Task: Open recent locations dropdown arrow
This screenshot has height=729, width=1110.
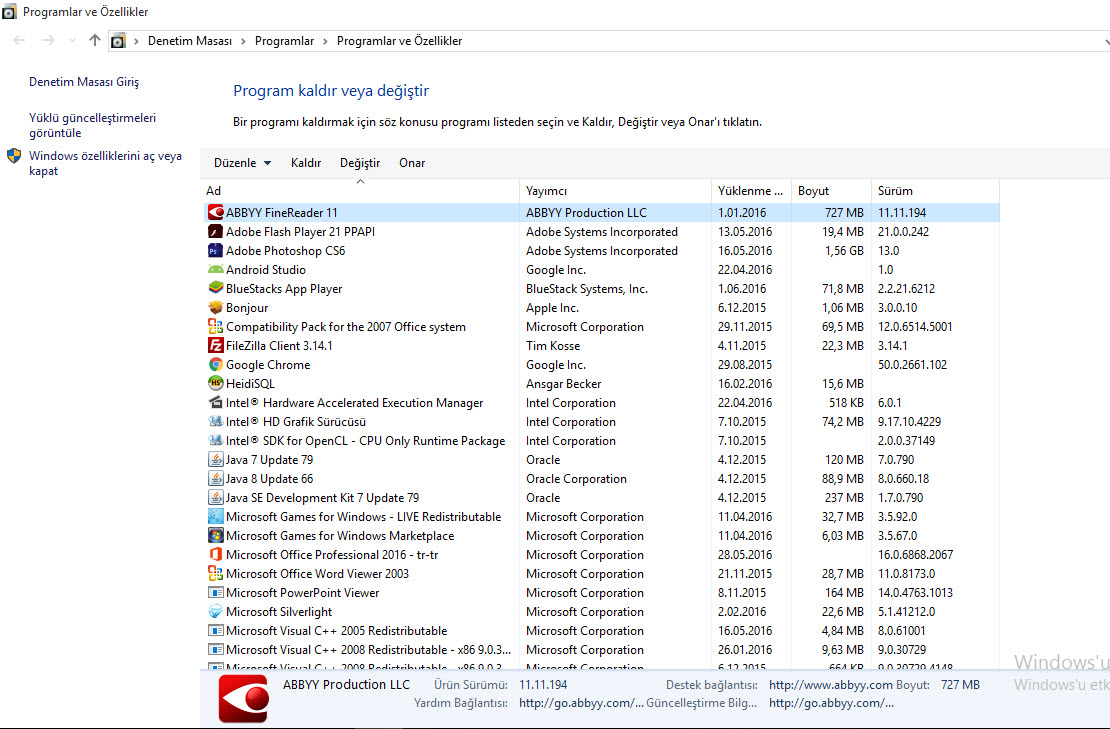Action: click(x=72, y=41)
